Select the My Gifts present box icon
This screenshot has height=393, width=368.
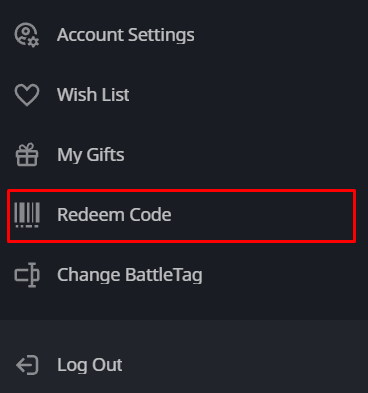tap(27, 154)
